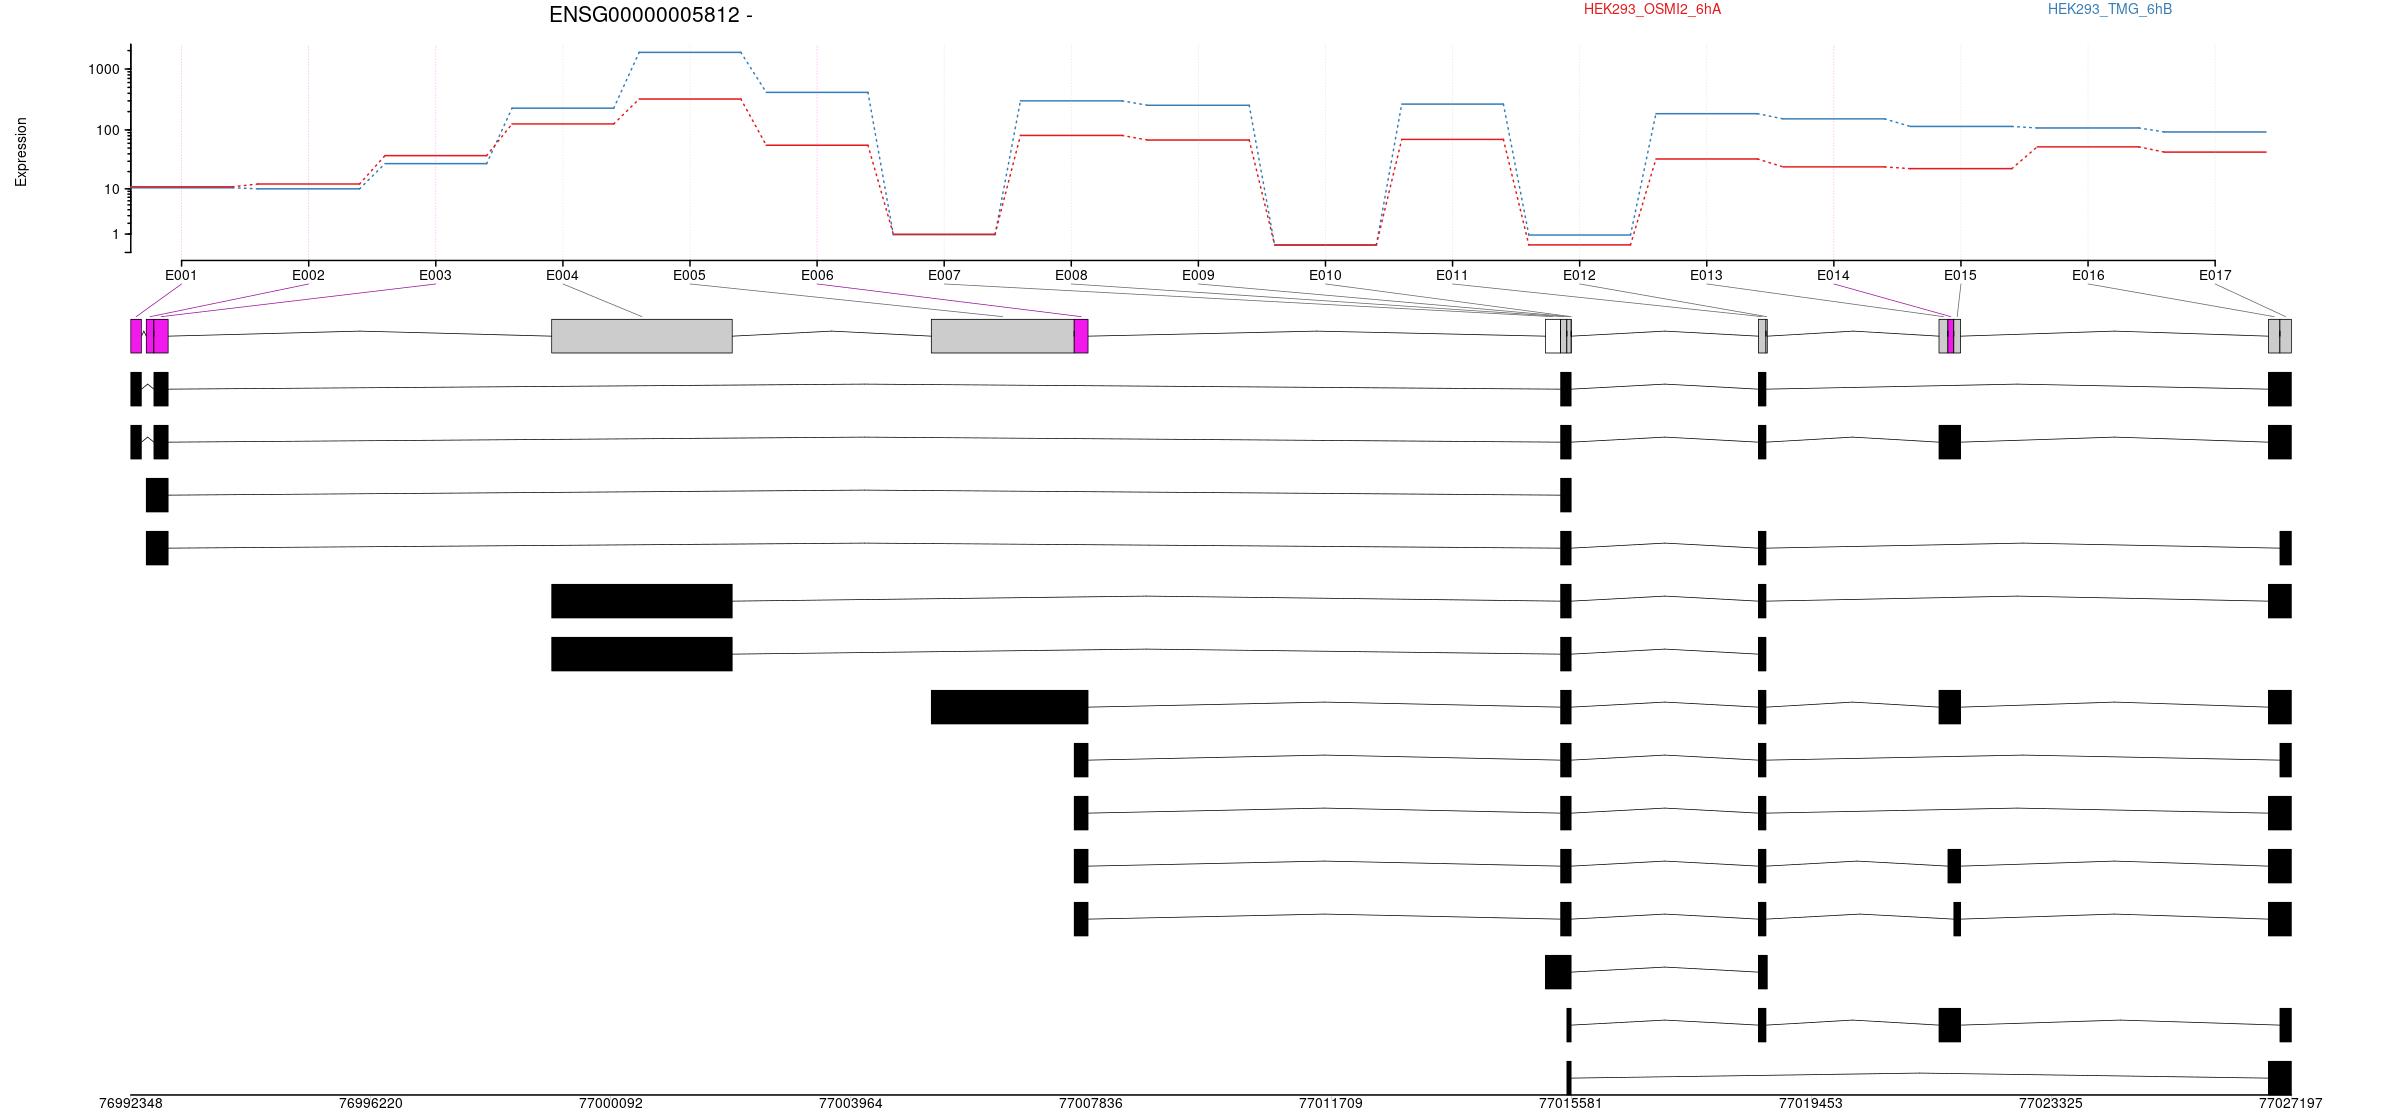This screenshot has height=1120, width=2400.
Task: Click exon label E012
Action: 1579,275
